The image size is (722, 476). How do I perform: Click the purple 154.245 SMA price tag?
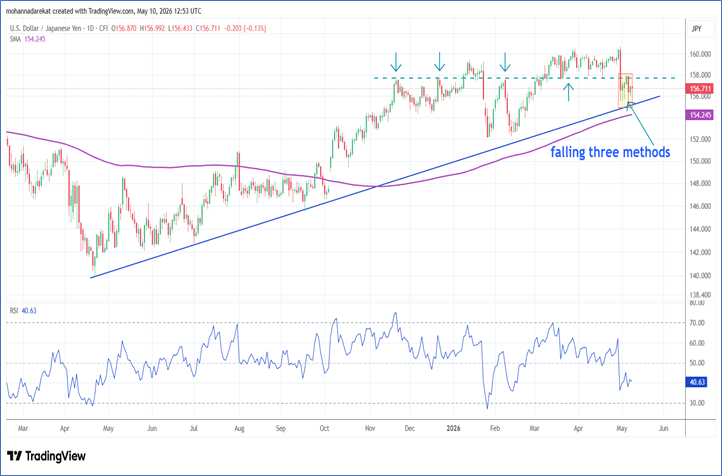pyautogui.click(x=699, y=115)
